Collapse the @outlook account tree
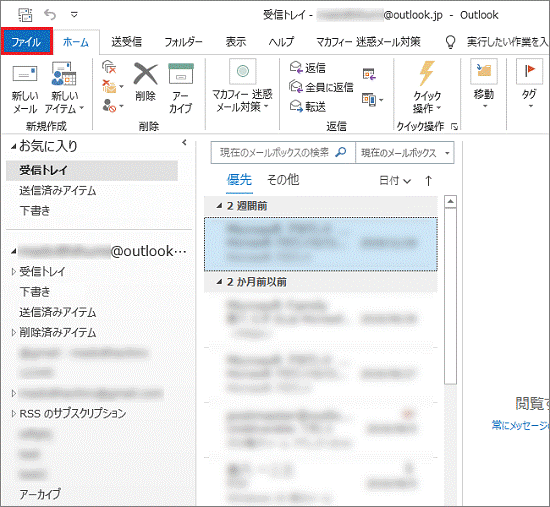 click(13, 251)
